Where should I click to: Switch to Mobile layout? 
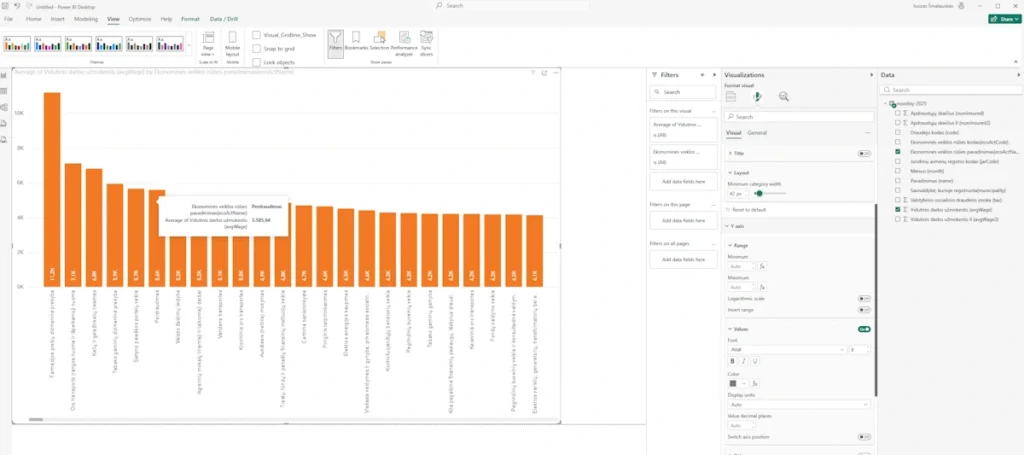tap(232, 43)
